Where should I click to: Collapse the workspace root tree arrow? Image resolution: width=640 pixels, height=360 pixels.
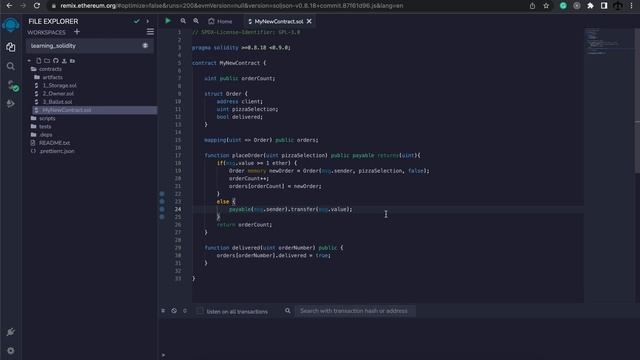29,61
